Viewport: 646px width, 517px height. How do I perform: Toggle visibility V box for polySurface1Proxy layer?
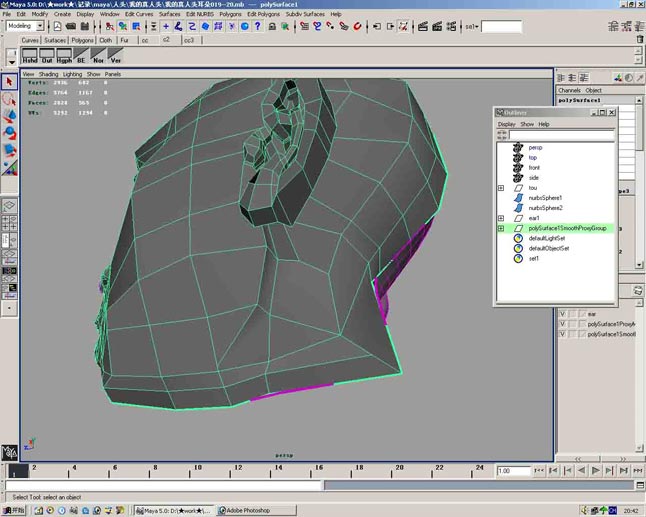click(563, 324)
